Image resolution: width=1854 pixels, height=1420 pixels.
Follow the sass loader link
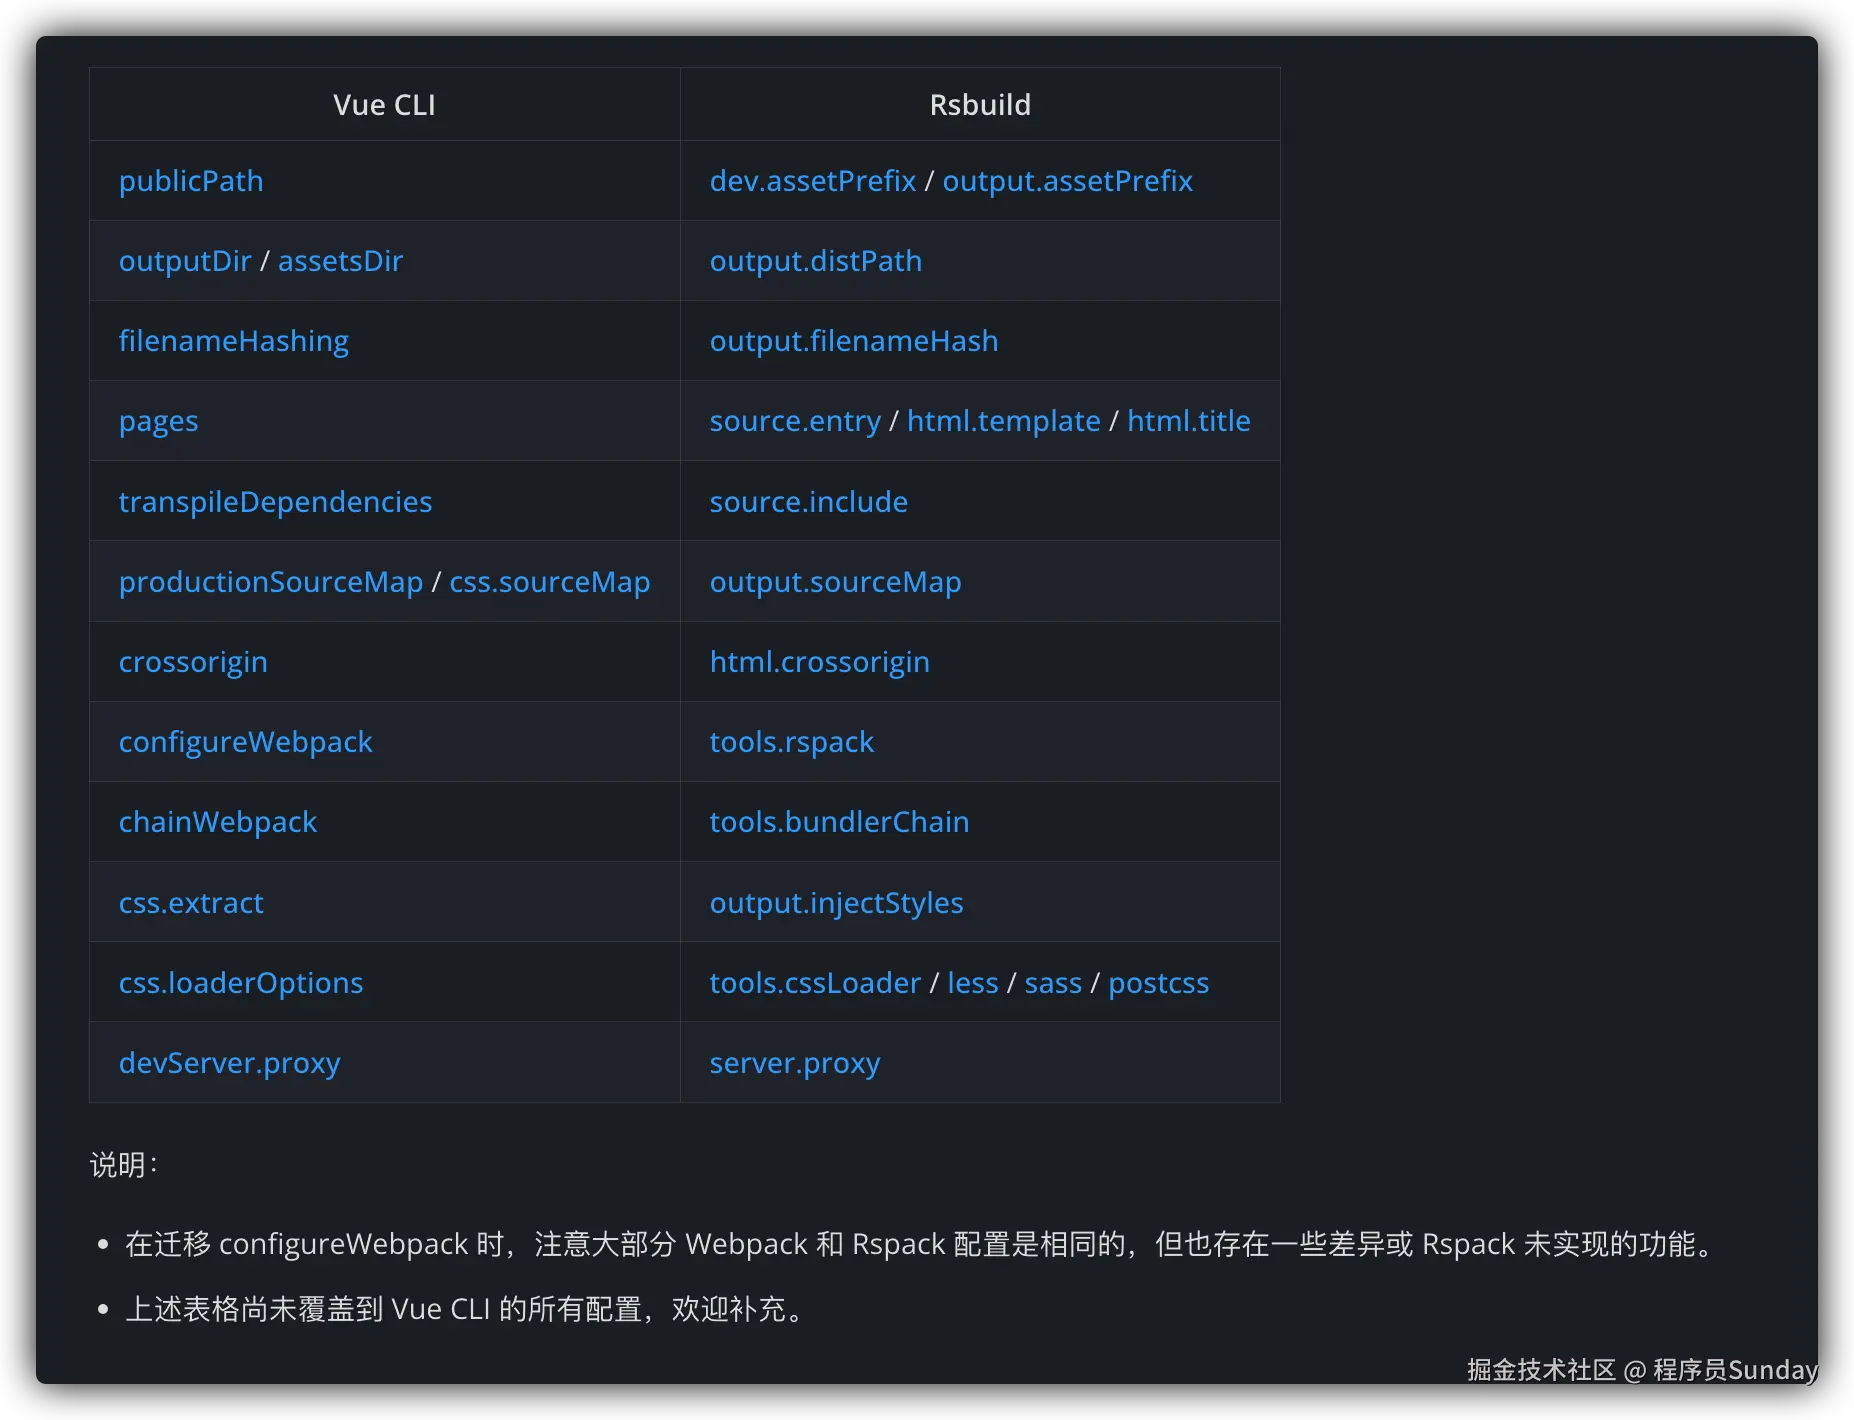[1053, 982]
